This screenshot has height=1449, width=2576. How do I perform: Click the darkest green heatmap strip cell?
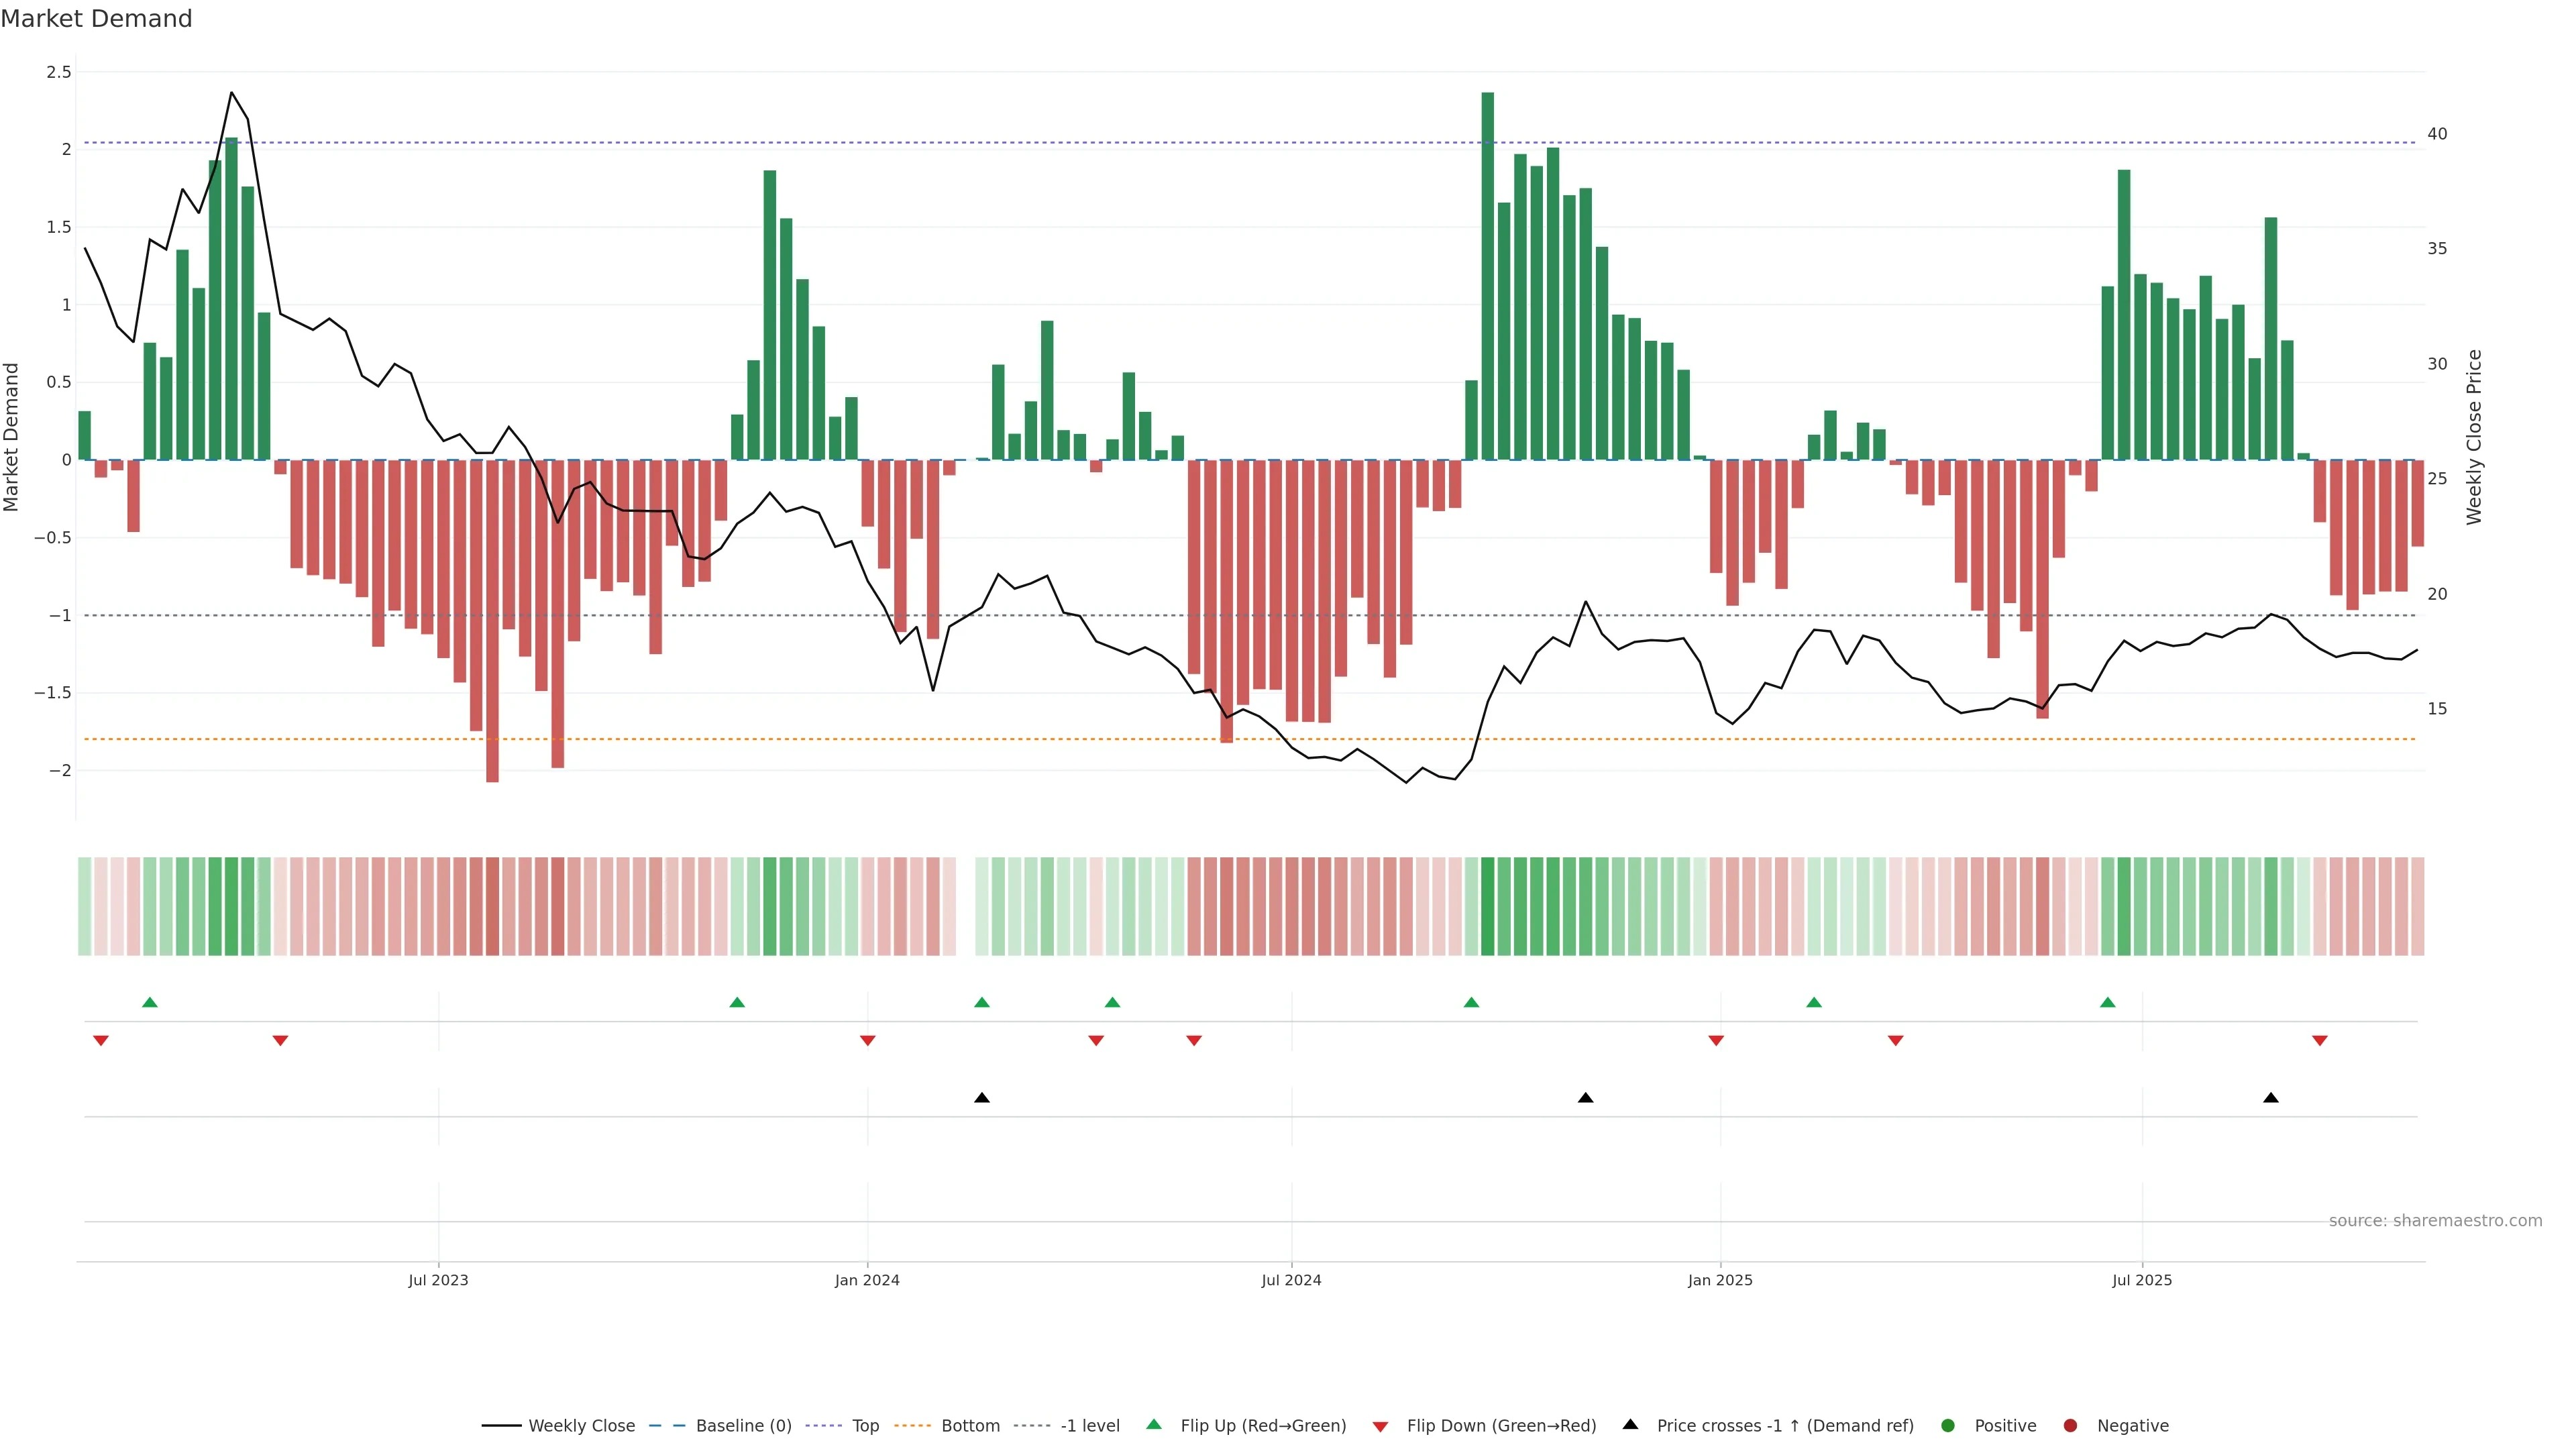tap(1488, 906)
